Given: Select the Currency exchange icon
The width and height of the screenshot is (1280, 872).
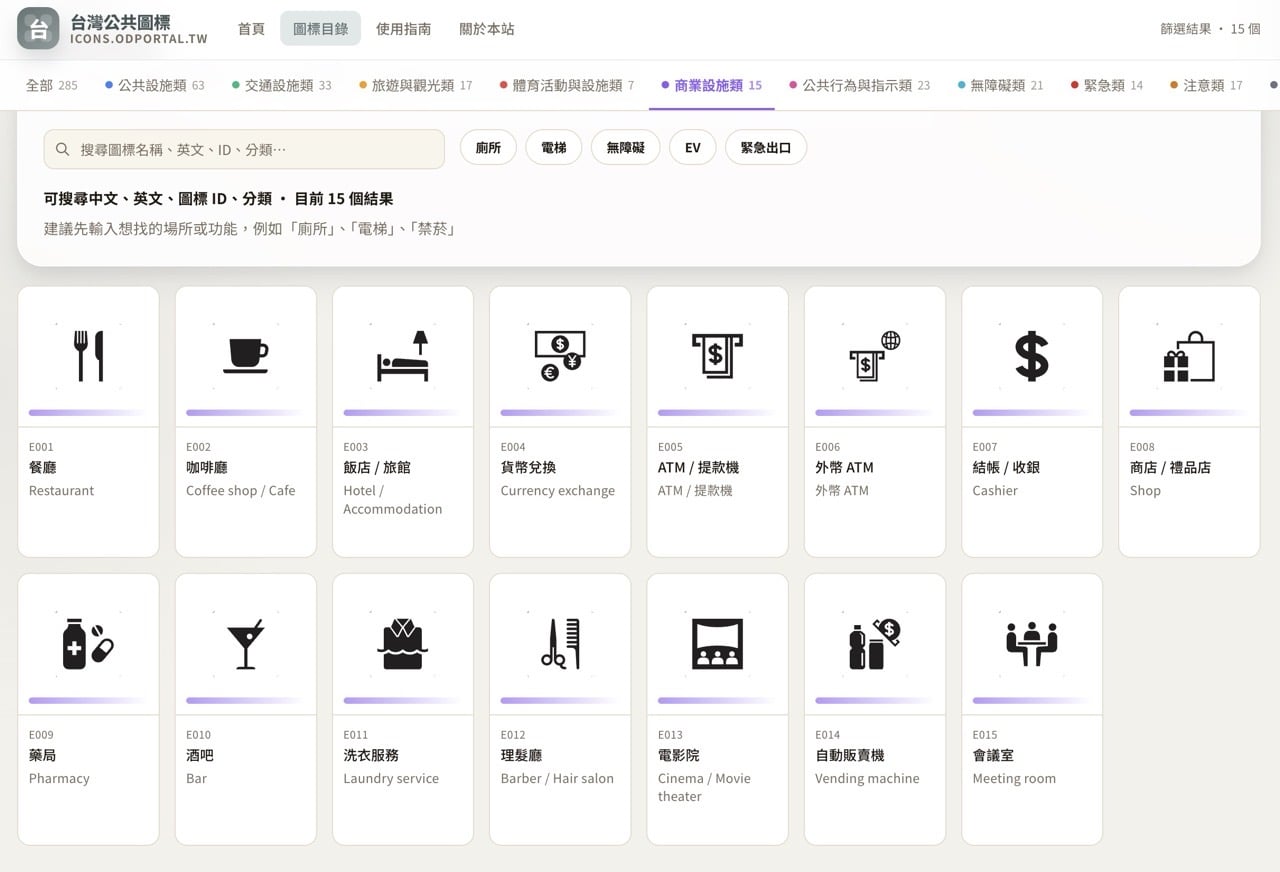Looking at the screenshot, I should click(x=559, y=355).
